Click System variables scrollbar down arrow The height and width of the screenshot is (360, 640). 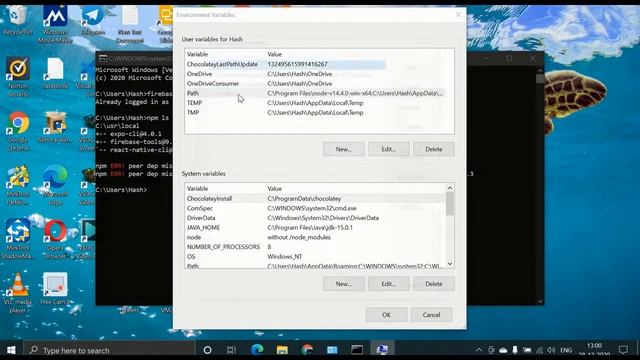(450, 264)
